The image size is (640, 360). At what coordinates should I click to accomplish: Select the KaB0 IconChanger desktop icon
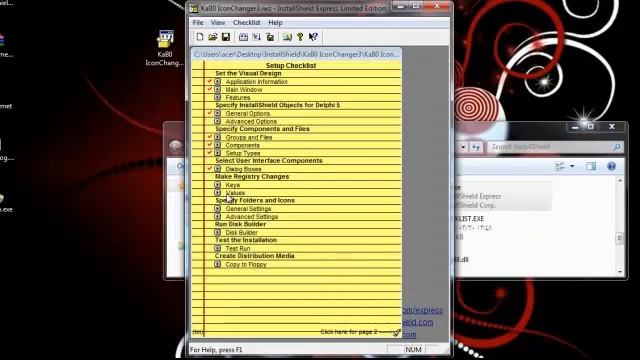(164, 49)
